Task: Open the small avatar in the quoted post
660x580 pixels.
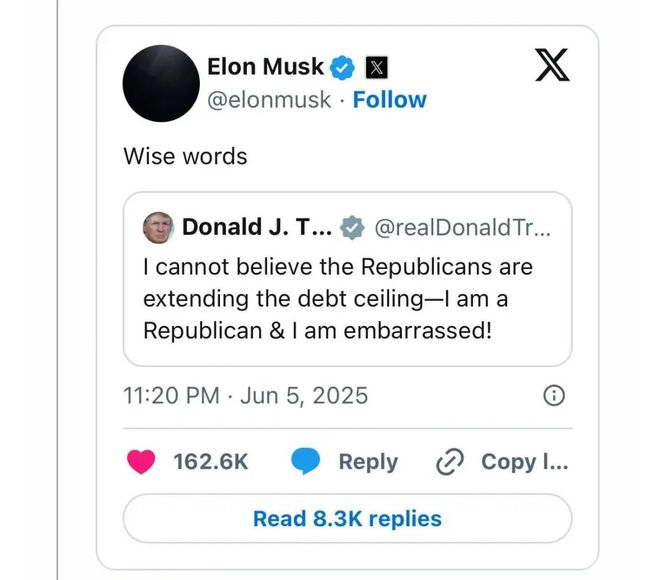Action: coord(158,227)
